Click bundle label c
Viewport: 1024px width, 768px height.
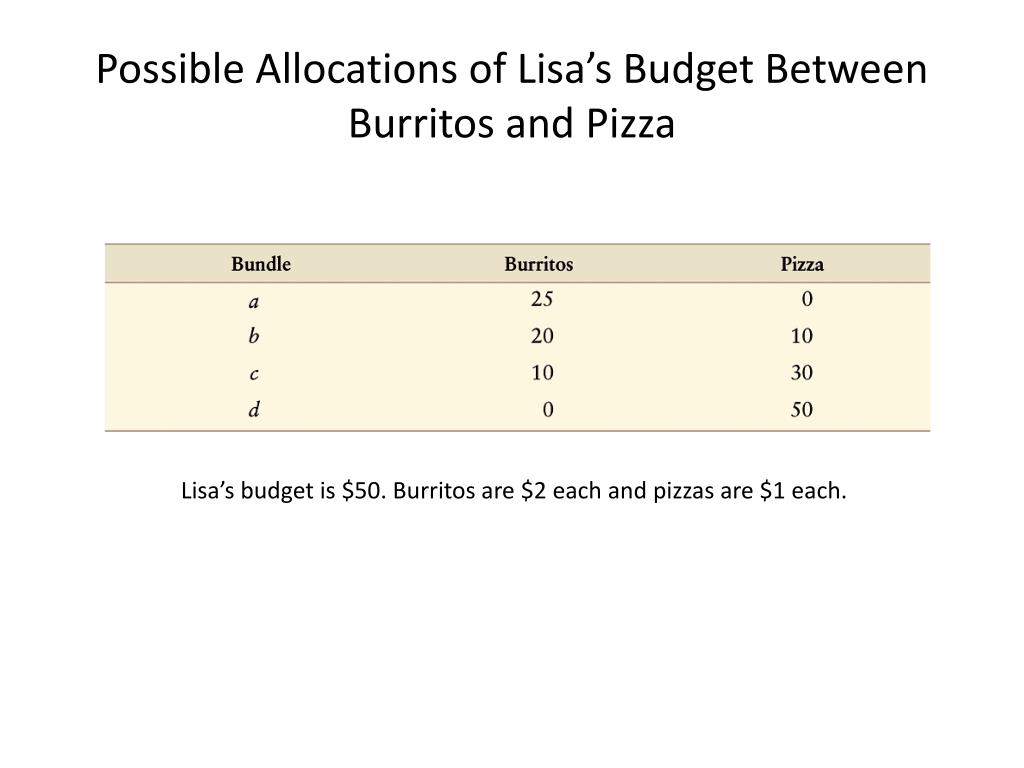253,374
